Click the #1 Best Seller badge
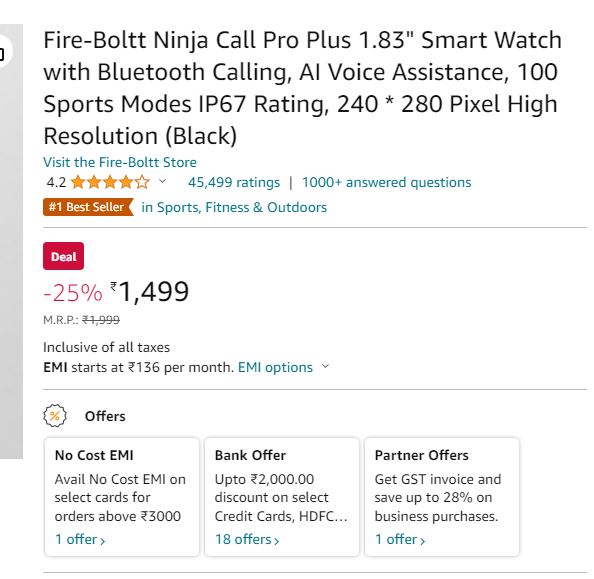The height and width of the screenshot is (579, 594). coord(88,207)
